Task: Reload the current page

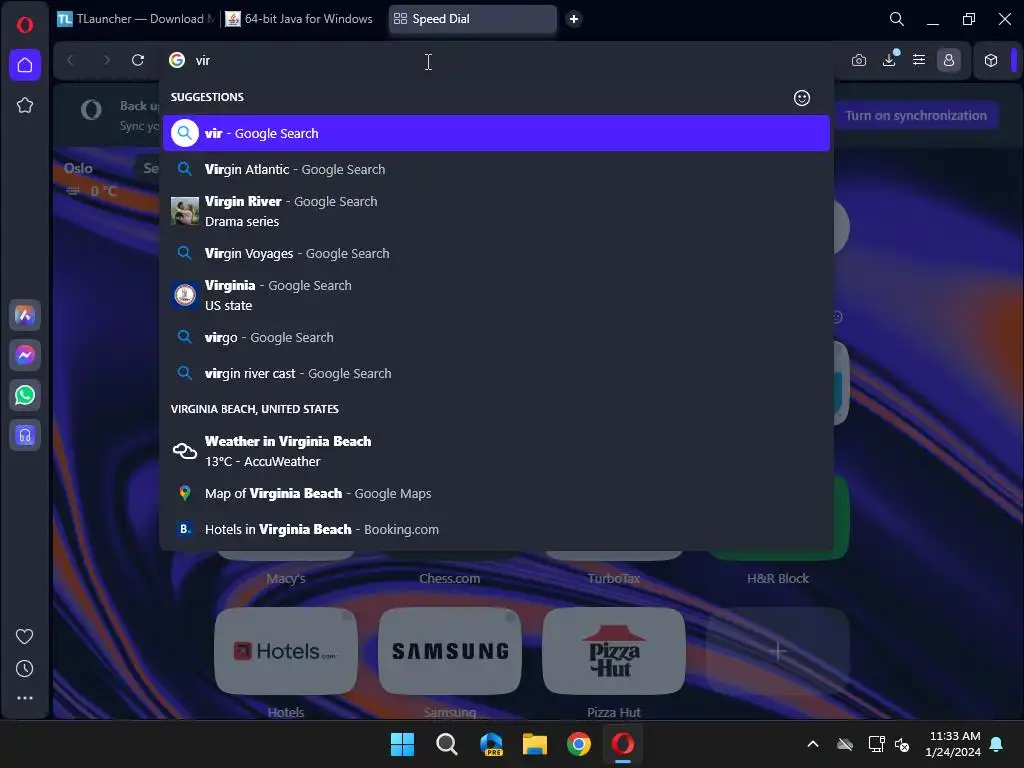Action: (x=138, y=60)
